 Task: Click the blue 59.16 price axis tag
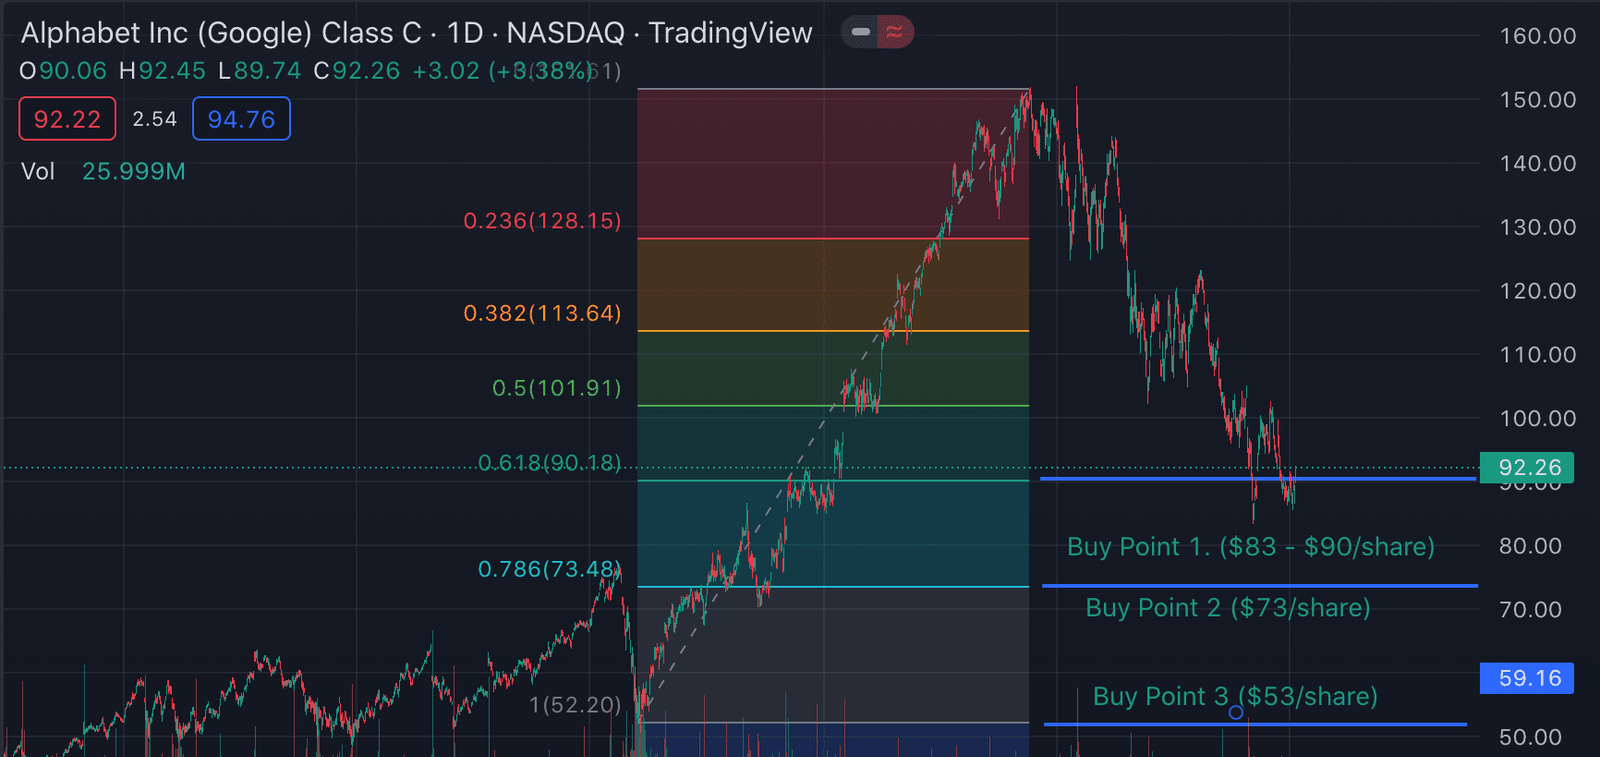coord(1527,678)
